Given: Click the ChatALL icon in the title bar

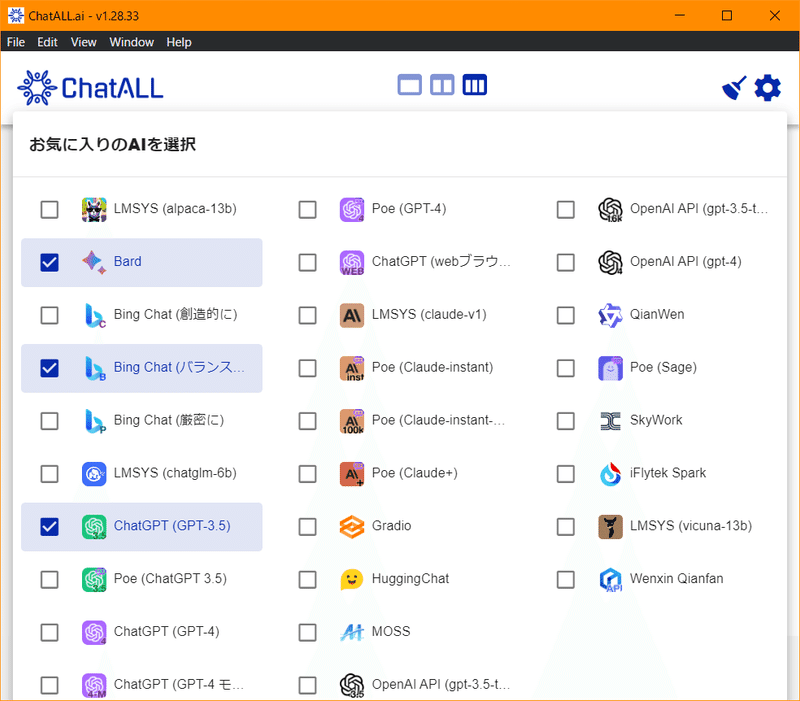Looking at the screenshot, I should (x=14, y=15).
